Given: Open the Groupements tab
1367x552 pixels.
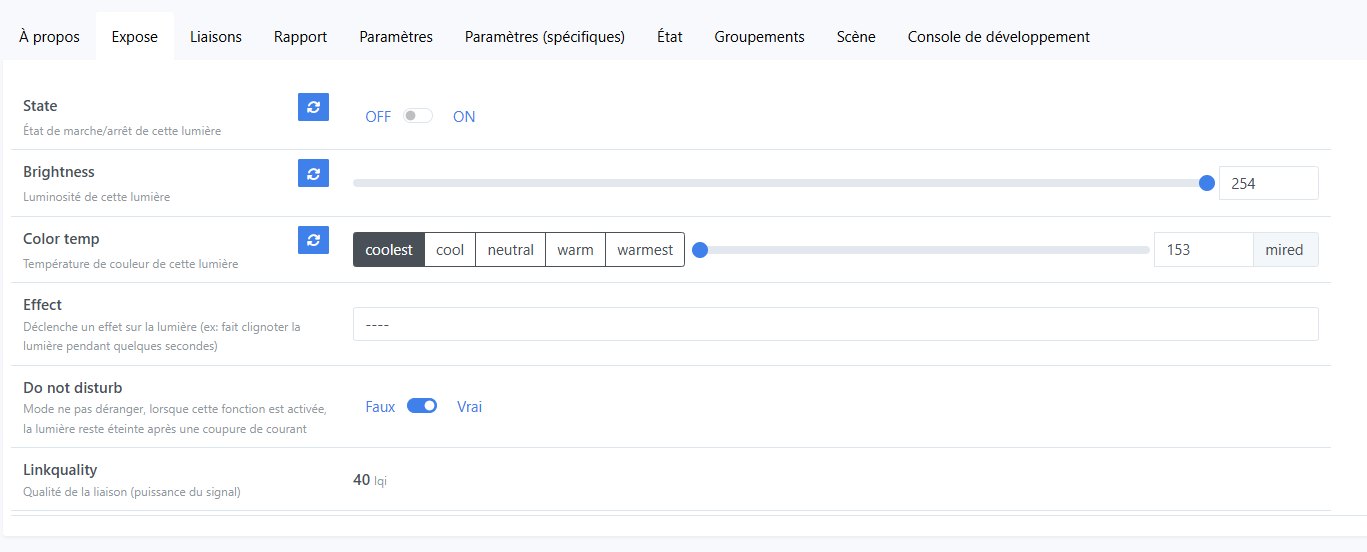Looking at the screenshot, I should [x=760, y=37].
